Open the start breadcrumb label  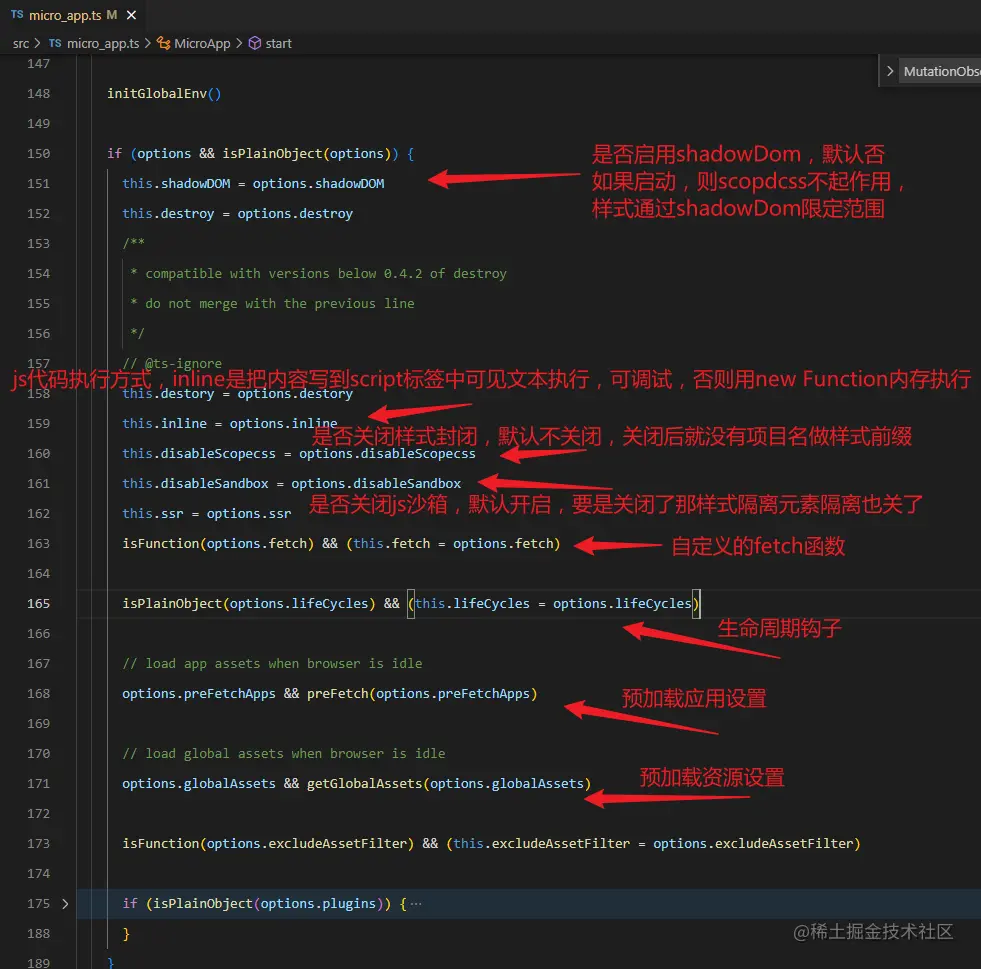(278, 43)
